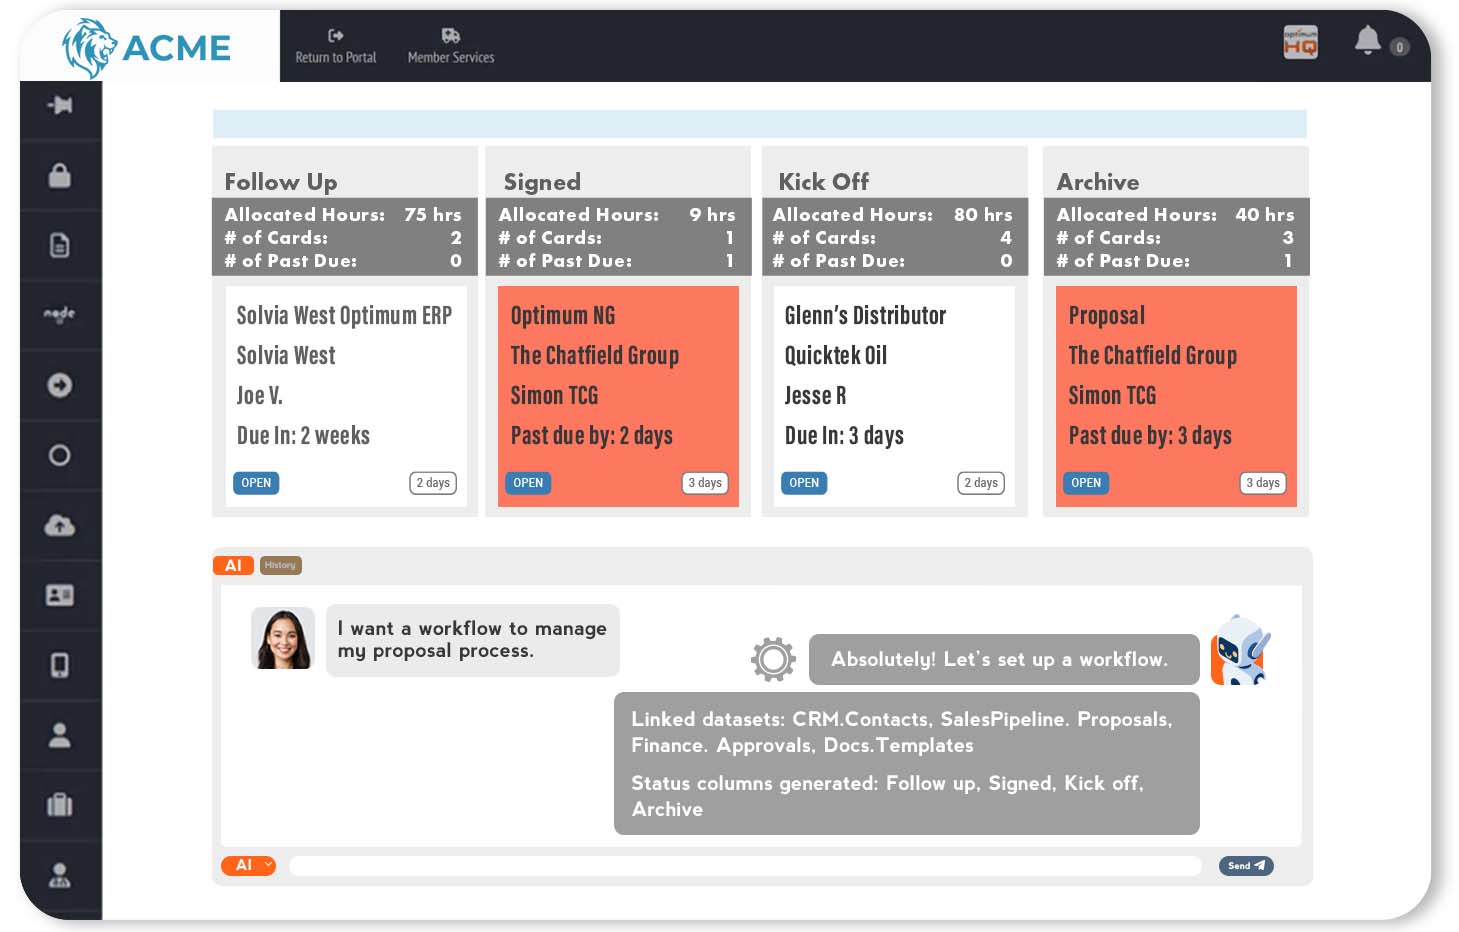Open Member Services

point(450,45)
